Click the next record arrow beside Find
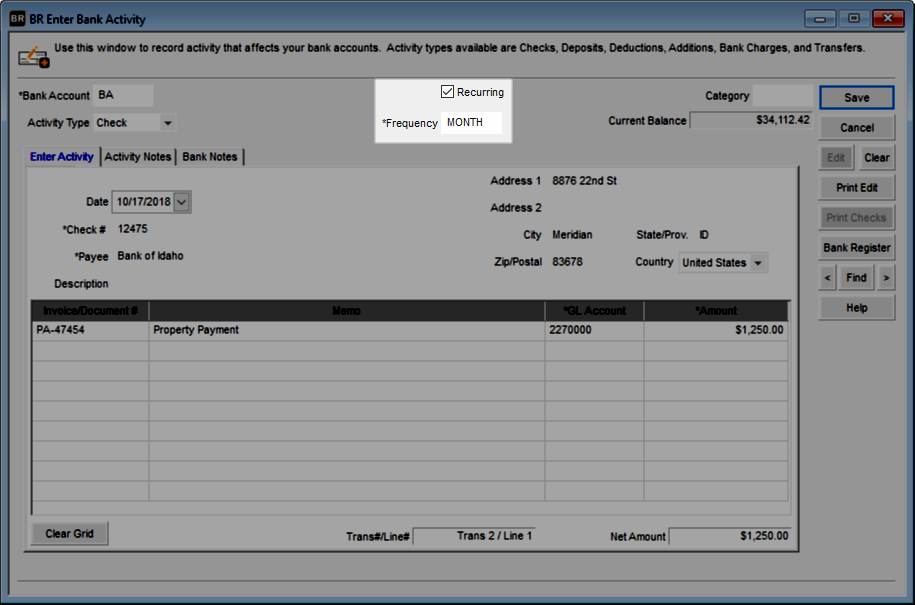This screenshot has width=915, height=605. pyautogui.click(x=886, y=277)
